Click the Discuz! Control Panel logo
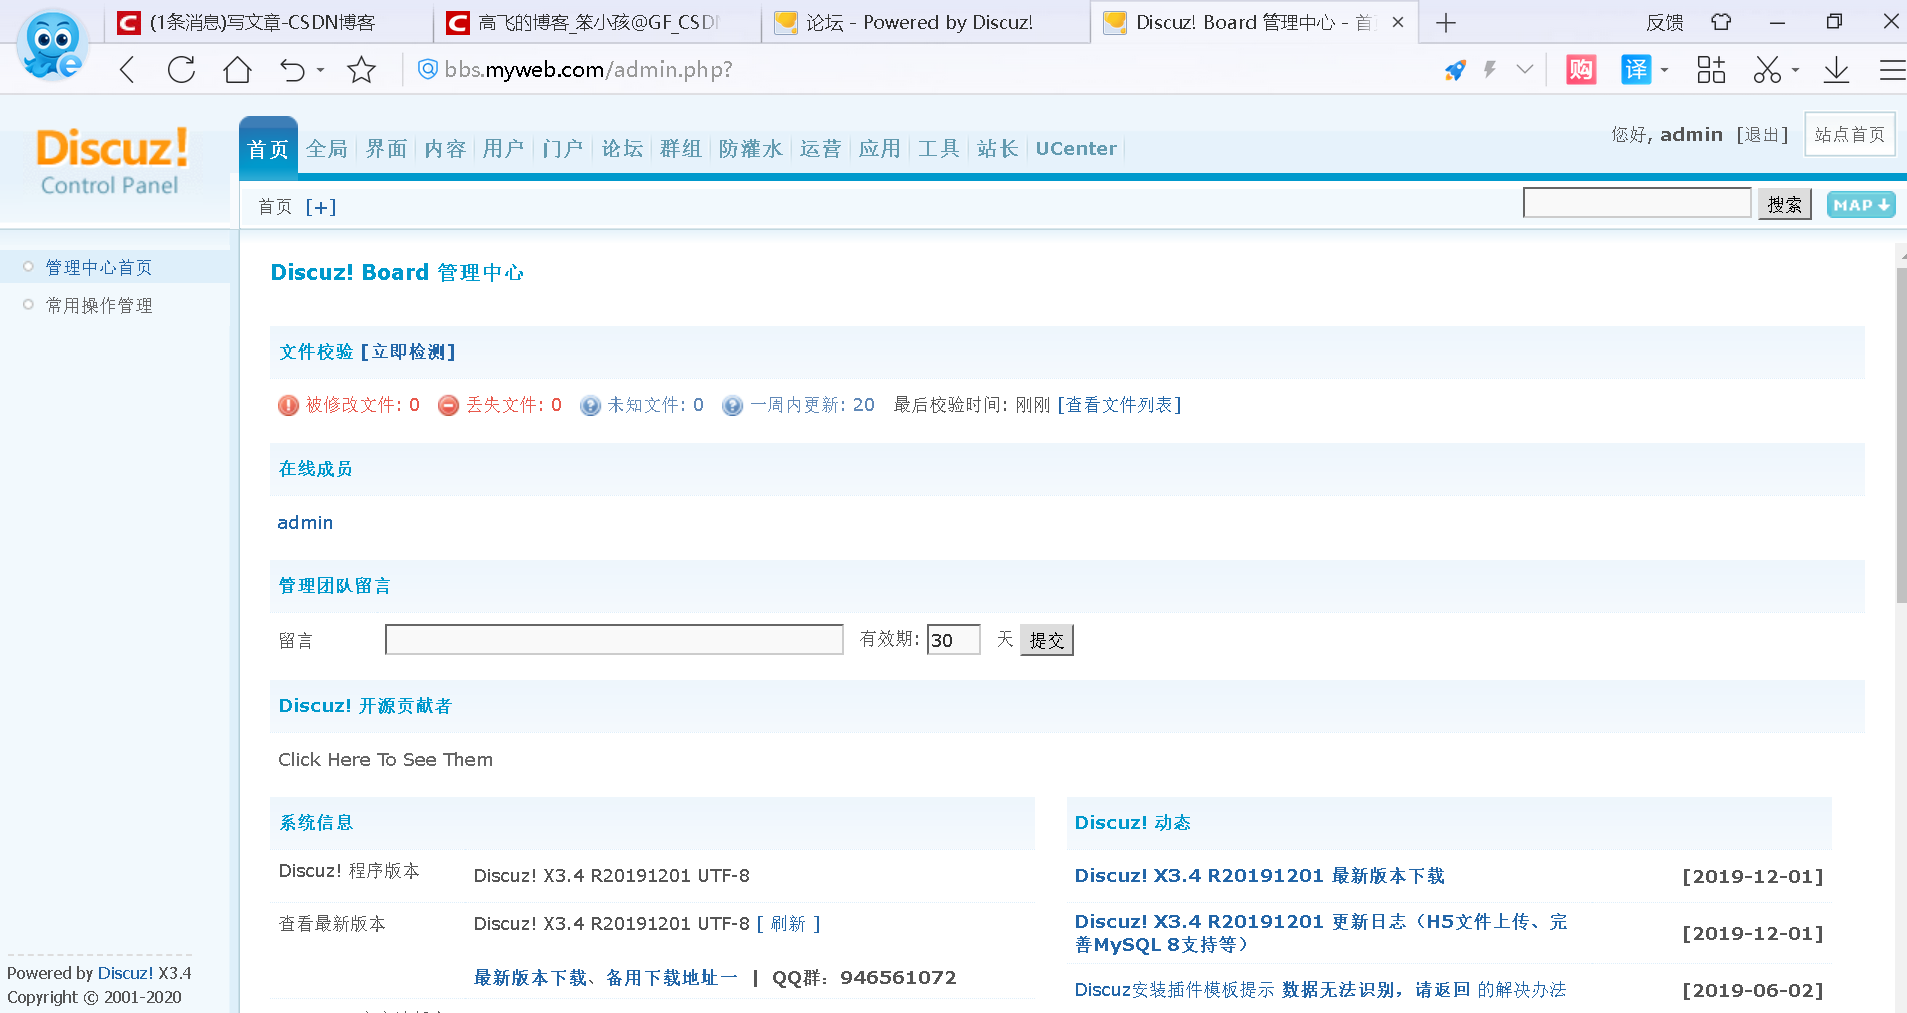This screenshot has width=1907, height=1013. pyautogui.click(x=111, y=161)
